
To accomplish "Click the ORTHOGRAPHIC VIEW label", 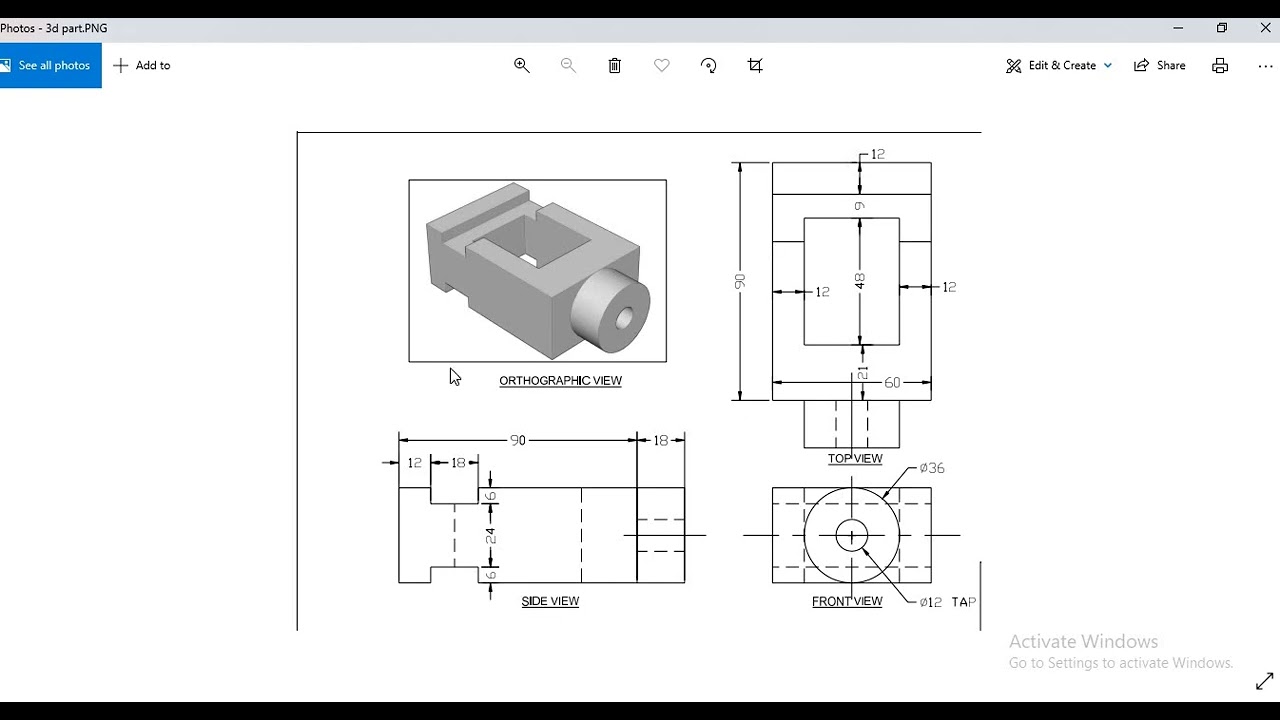I will [x=561, y=381].
